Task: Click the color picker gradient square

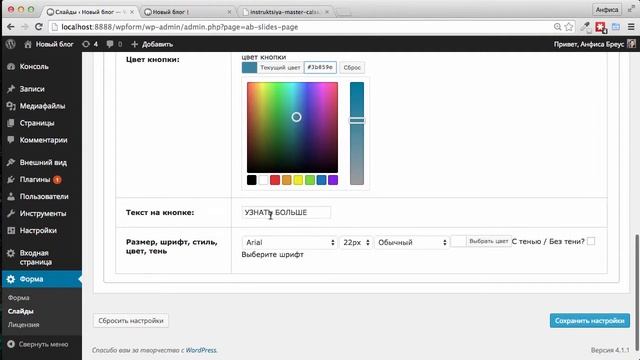Action: (x=292, y=127)
